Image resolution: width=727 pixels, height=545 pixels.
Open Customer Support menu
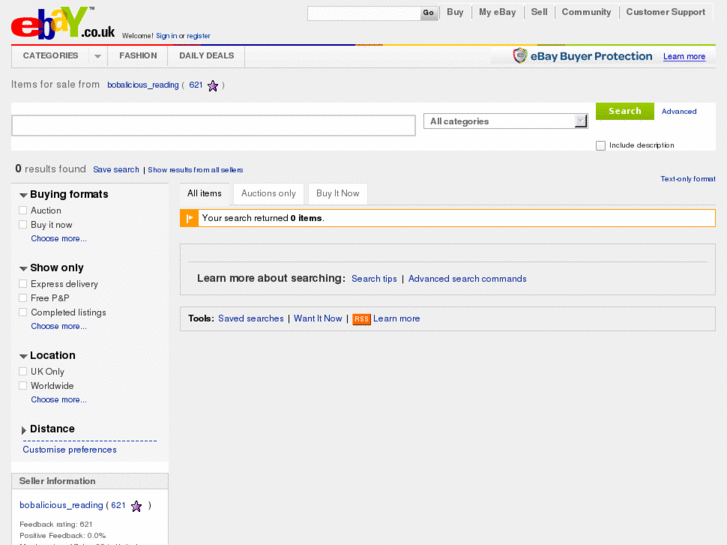tap(665, 12)
